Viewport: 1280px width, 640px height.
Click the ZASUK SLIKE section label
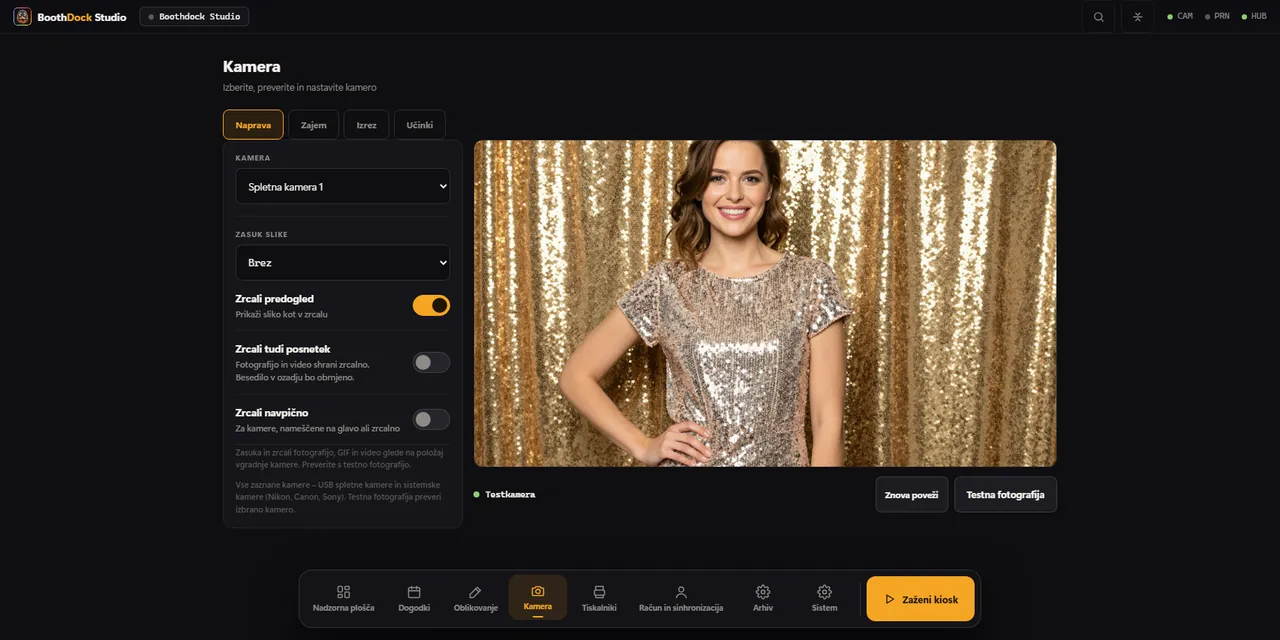click(x=262, y=234)
